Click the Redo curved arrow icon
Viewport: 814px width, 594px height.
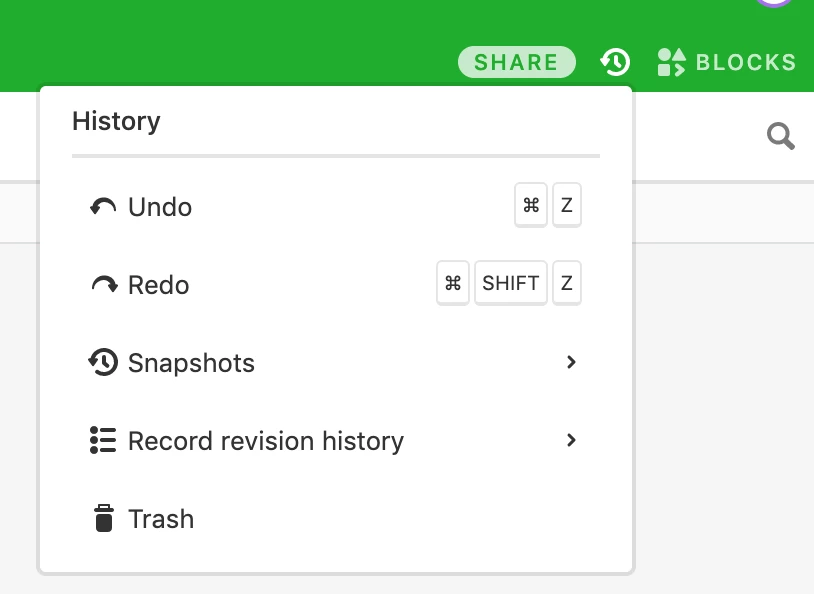coord(104,285)
